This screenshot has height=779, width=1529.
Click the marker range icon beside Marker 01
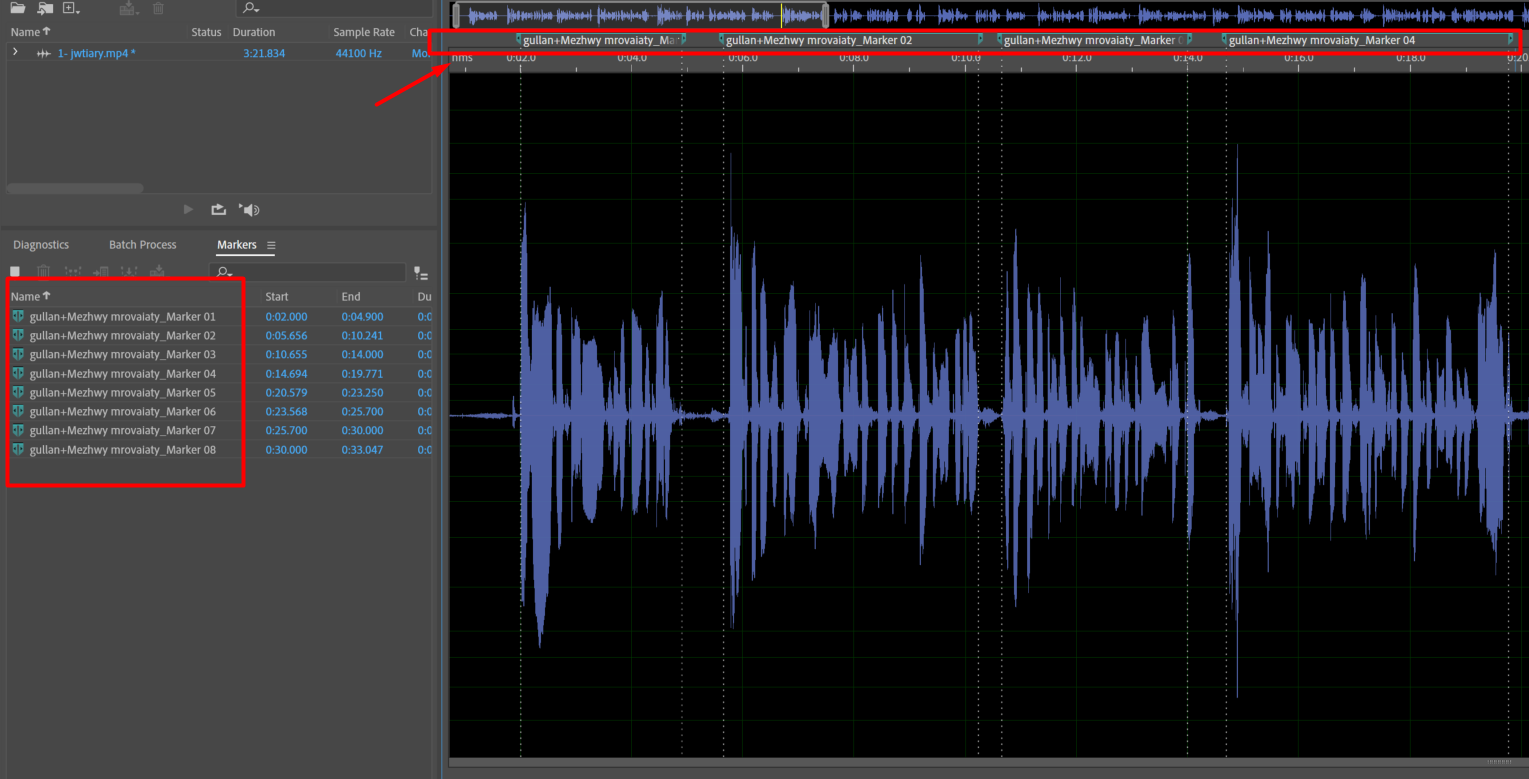coord(18,317)
